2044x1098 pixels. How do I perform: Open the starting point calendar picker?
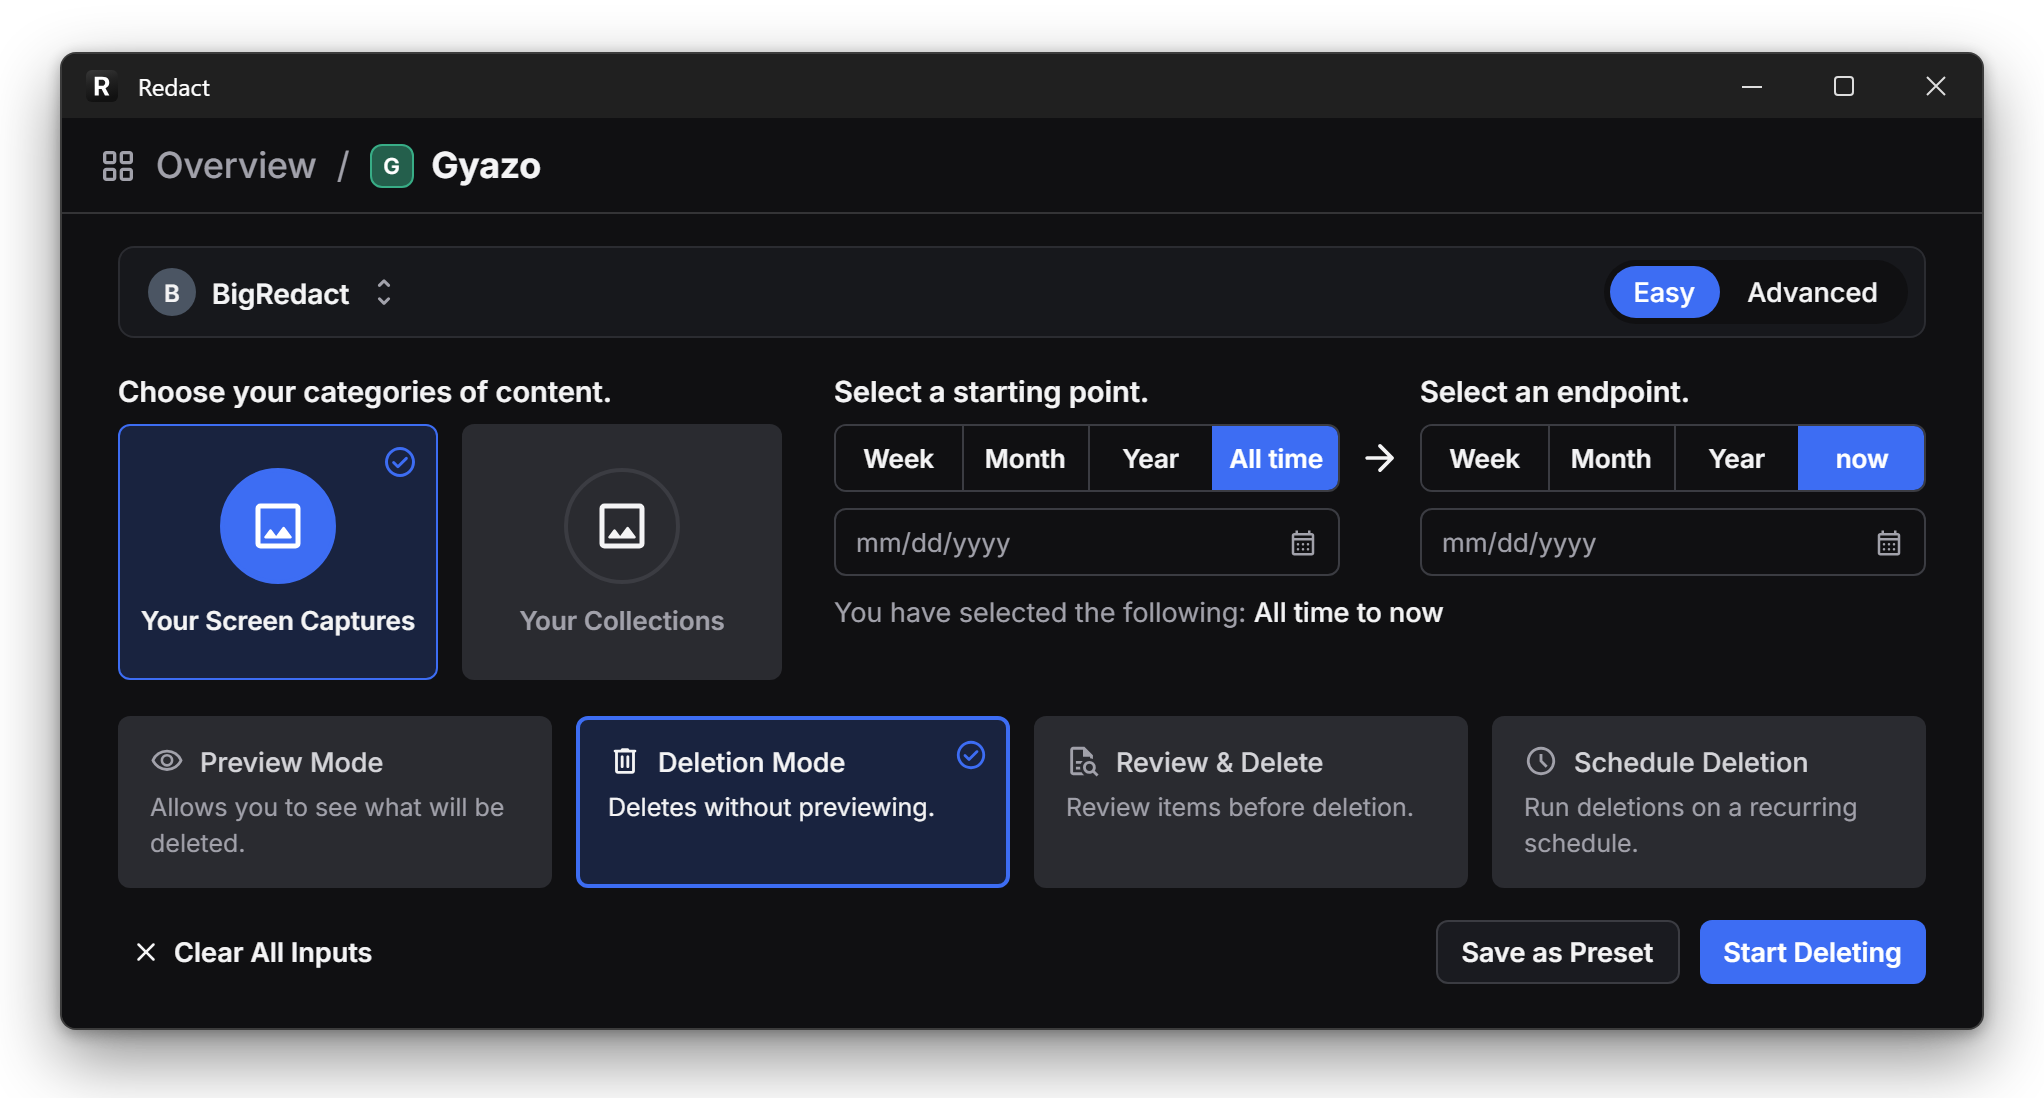(1303, 543)
